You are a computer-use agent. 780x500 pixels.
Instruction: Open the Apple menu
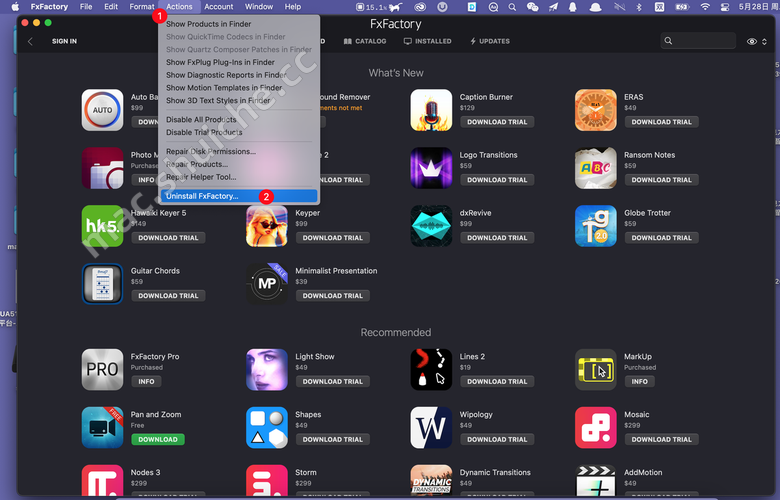point(15,6)
